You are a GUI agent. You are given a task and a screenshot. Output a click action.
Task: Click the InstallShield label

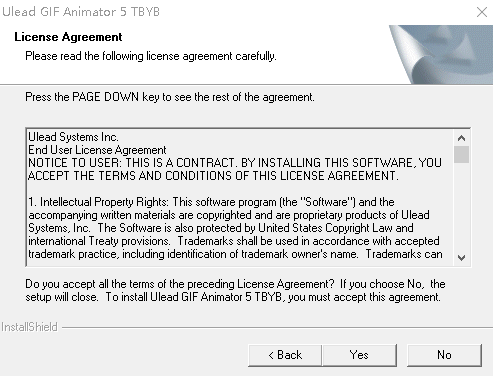click(x=29, y=327)
